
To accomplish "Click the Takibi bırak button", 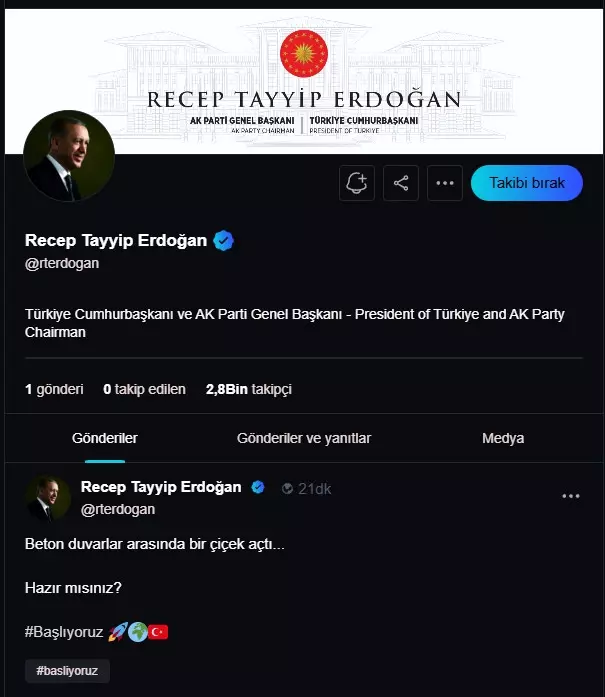I will click(526, 183).
